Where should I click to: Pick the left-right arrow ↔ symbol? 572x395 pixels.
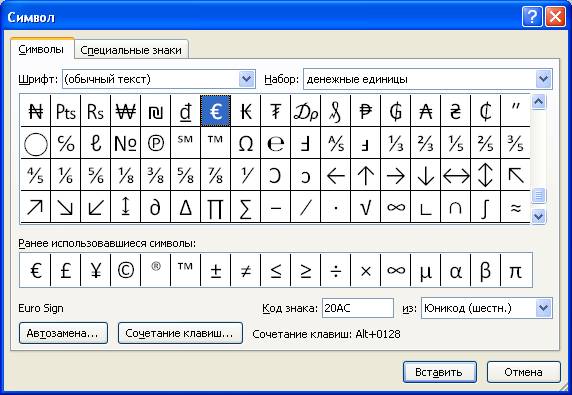pyautogui.click(x=456, y=175)
